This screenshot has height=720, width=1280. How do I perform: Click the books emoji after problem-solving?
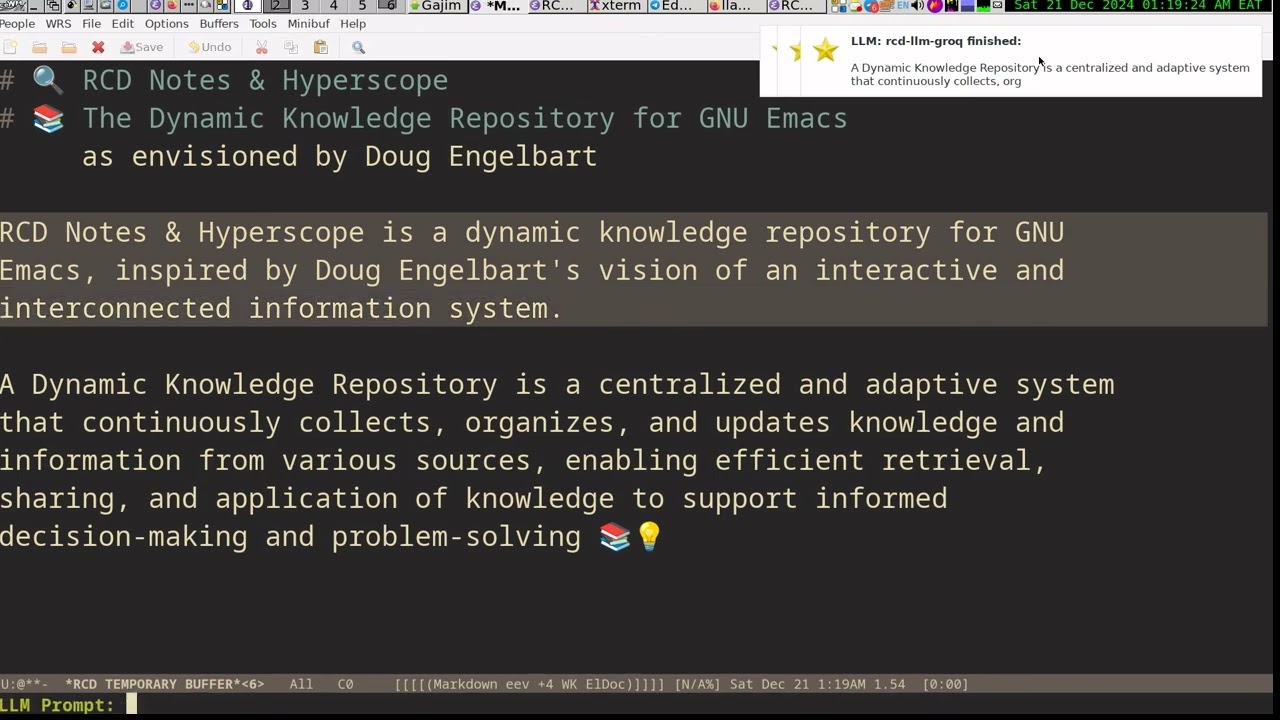pyautogui.click(x=615, y=536)
